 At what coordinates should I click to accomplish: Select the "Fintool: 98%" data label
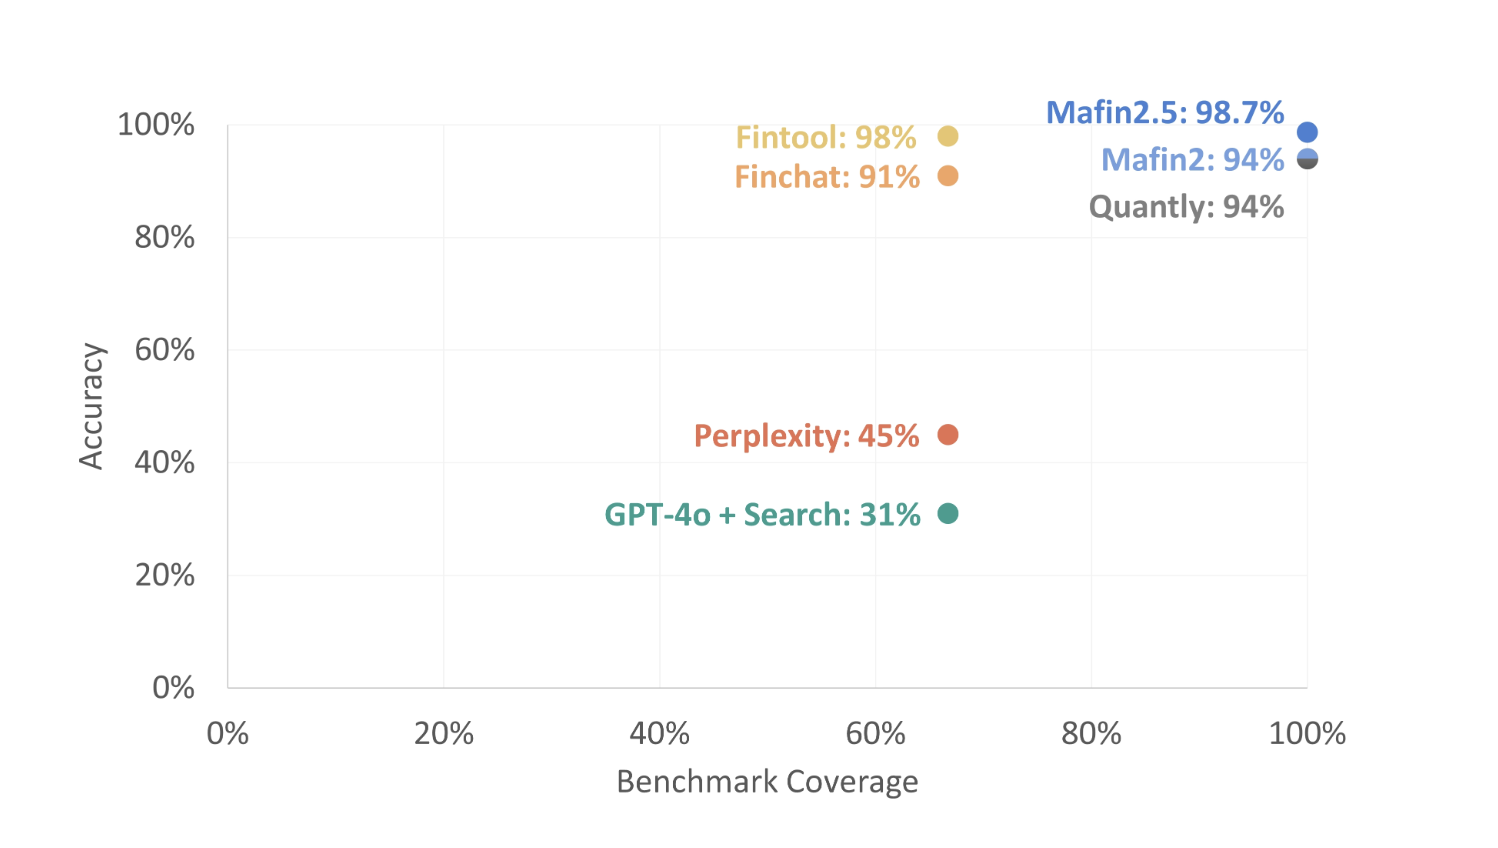[826, 137]
